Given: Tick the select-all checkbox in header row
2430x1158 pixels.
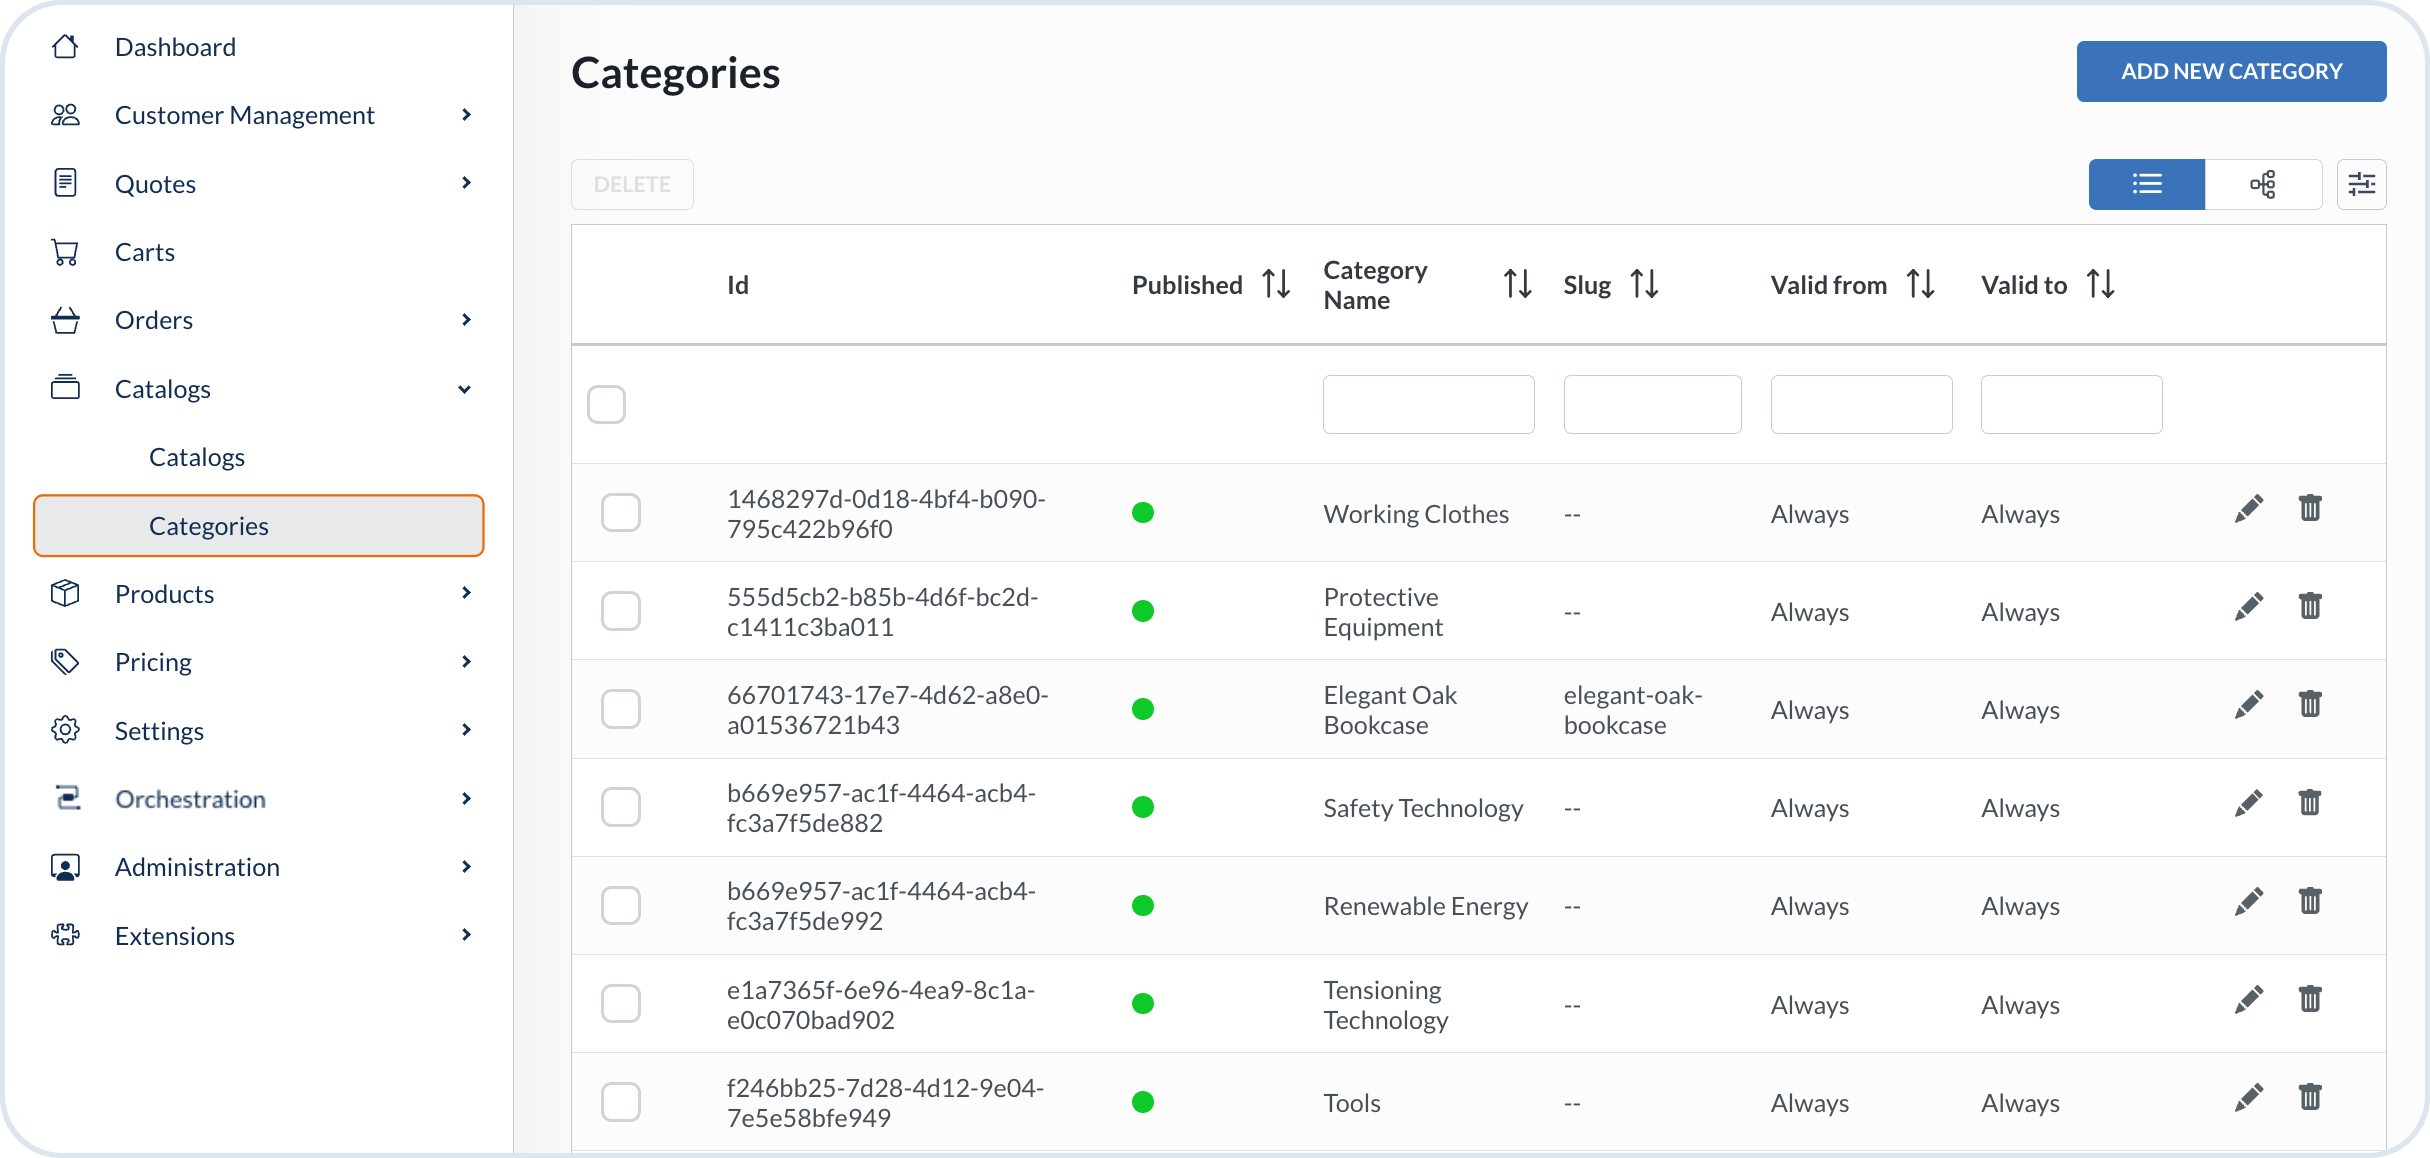Looking at the screenshot, I should point(606,405).
